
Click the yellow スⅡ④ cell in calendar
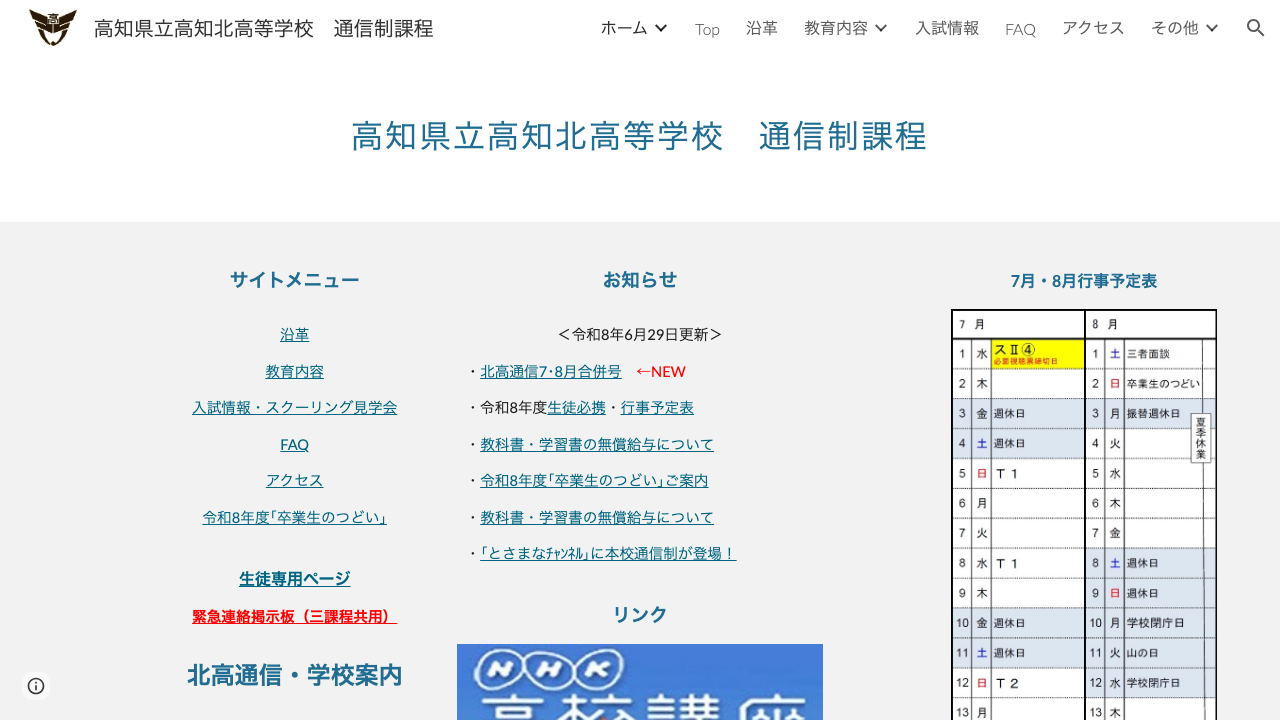click(x=1038, y=353)
